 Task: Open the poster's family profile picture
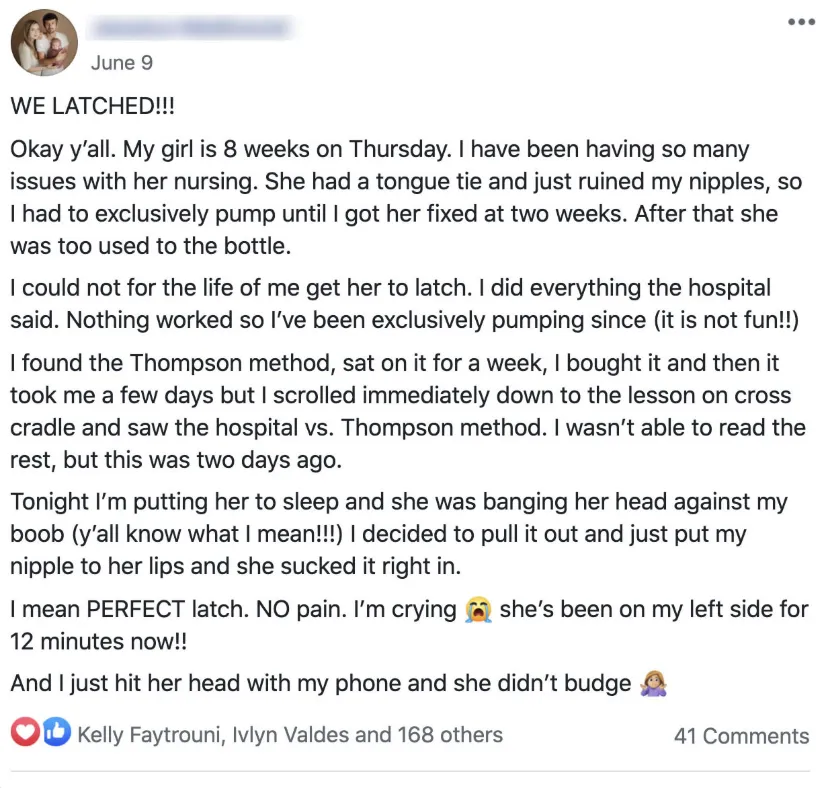point(44,42)
